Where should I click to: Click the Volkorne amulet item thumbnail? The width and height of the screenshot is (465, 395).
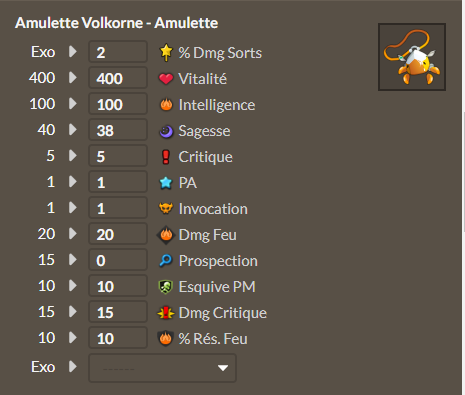(x=412, y=57)
